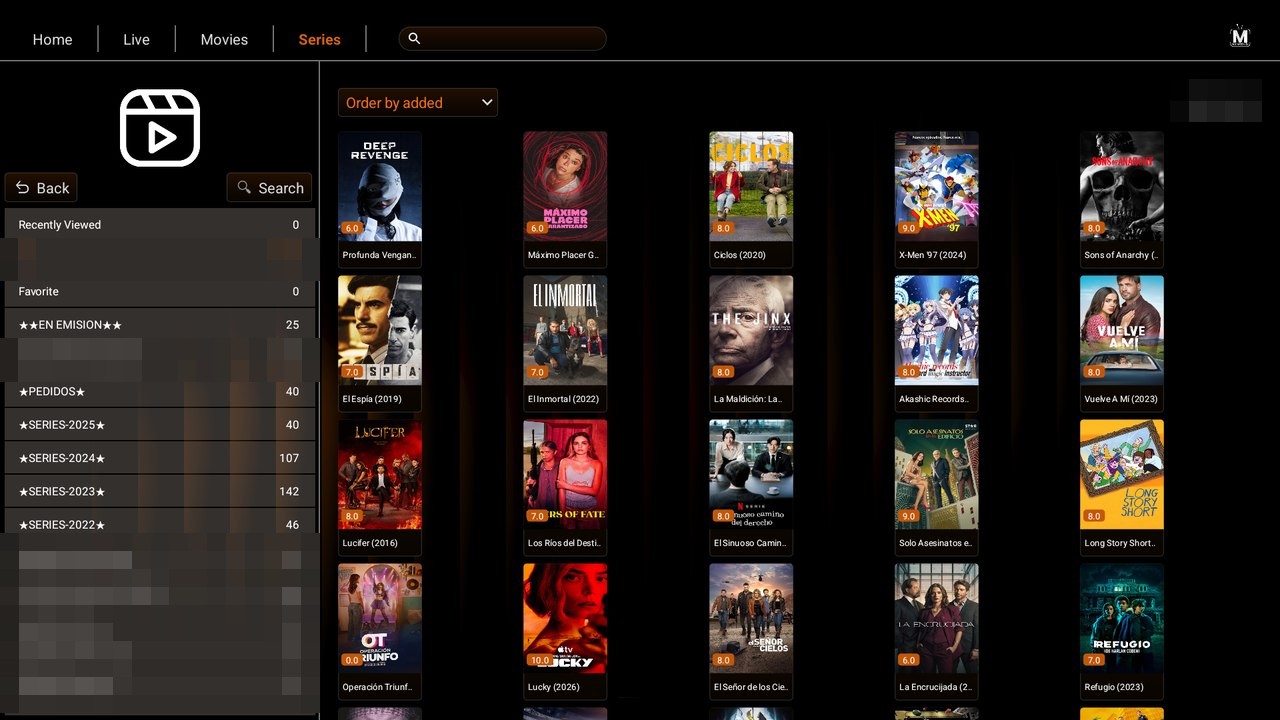Viewport: 1280px width, 720px height.
Task: Go to the Home tab
Action: tap(52, 39)
